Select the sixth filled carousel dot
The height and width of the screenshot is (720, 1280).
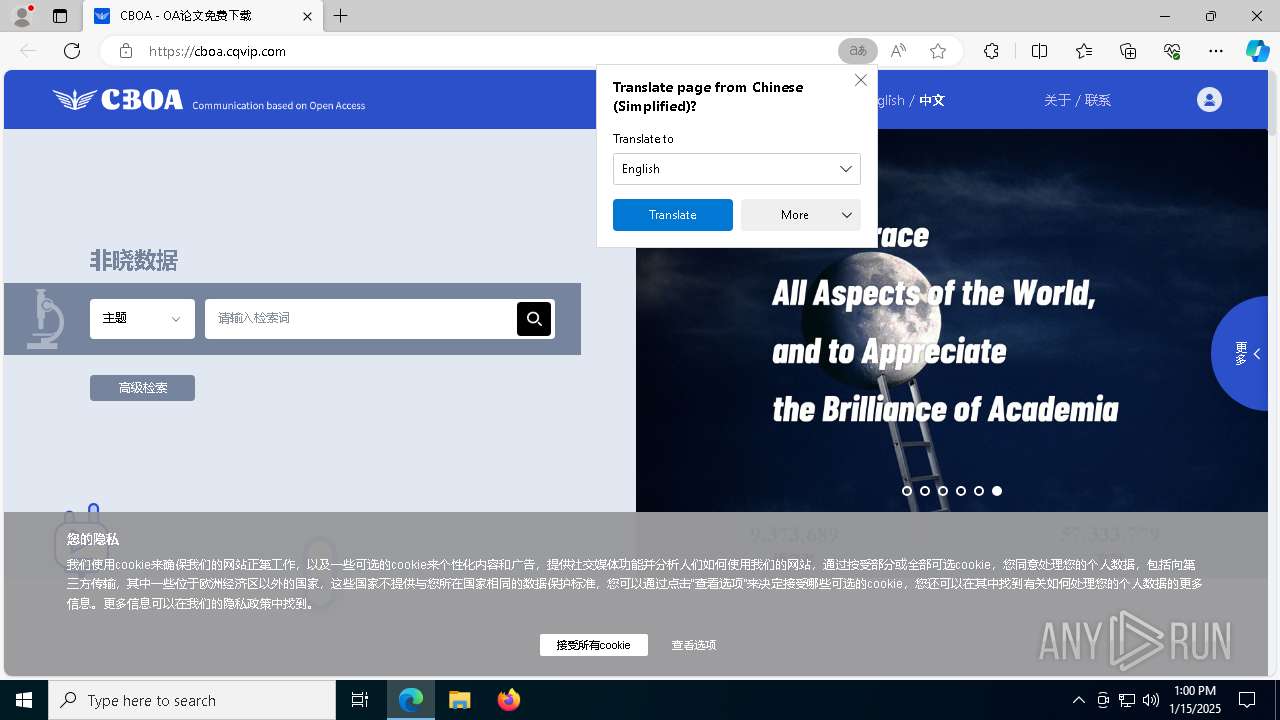[x=997, y=491]
